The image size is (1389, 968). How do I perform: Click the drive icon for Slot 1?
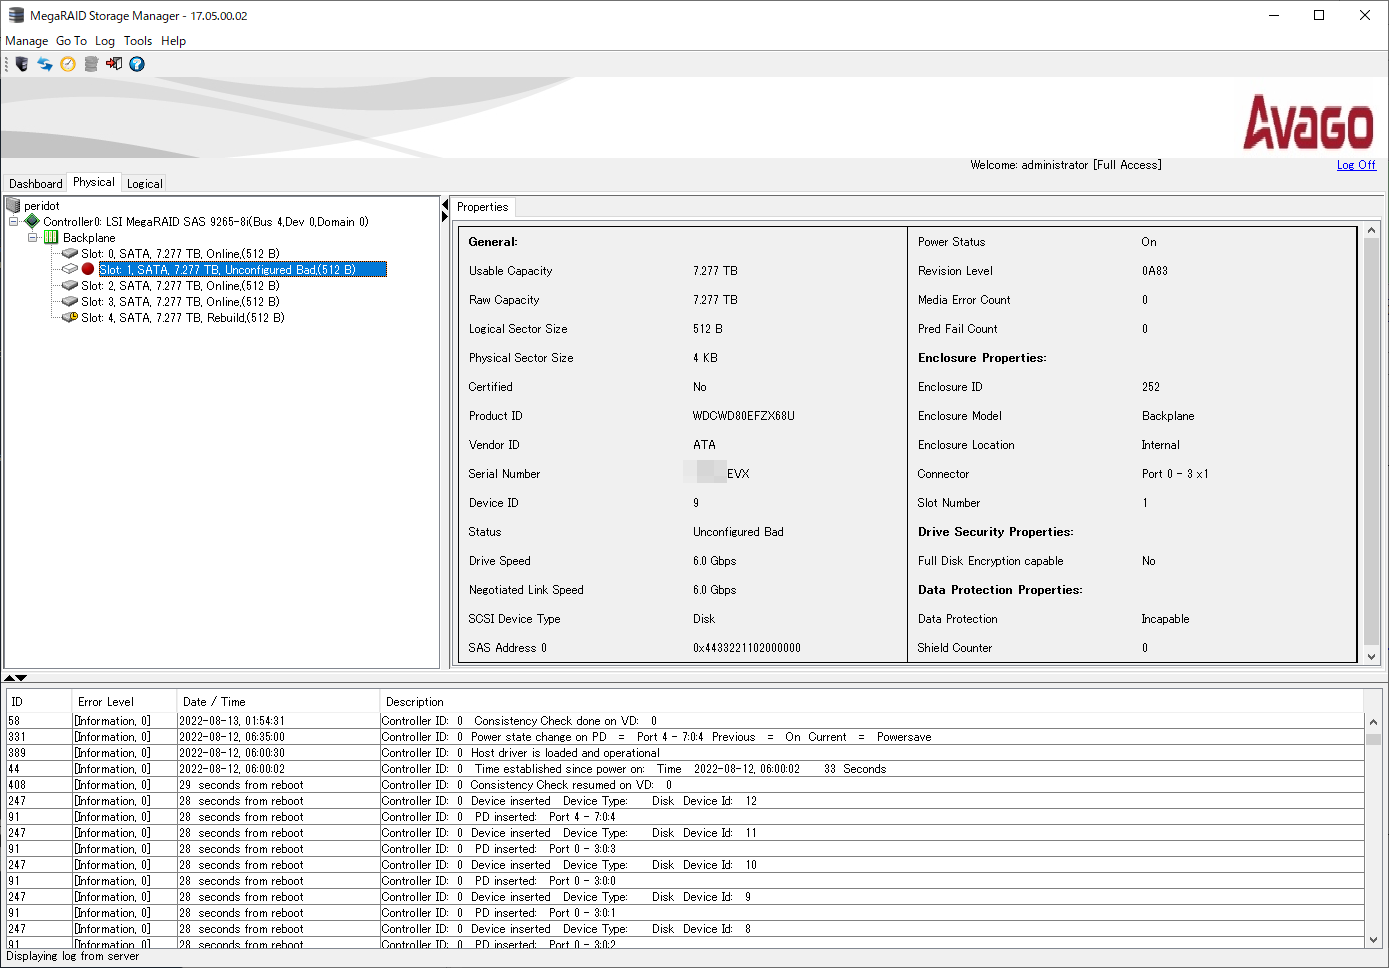pyautogui.click(x=70, y=270)
